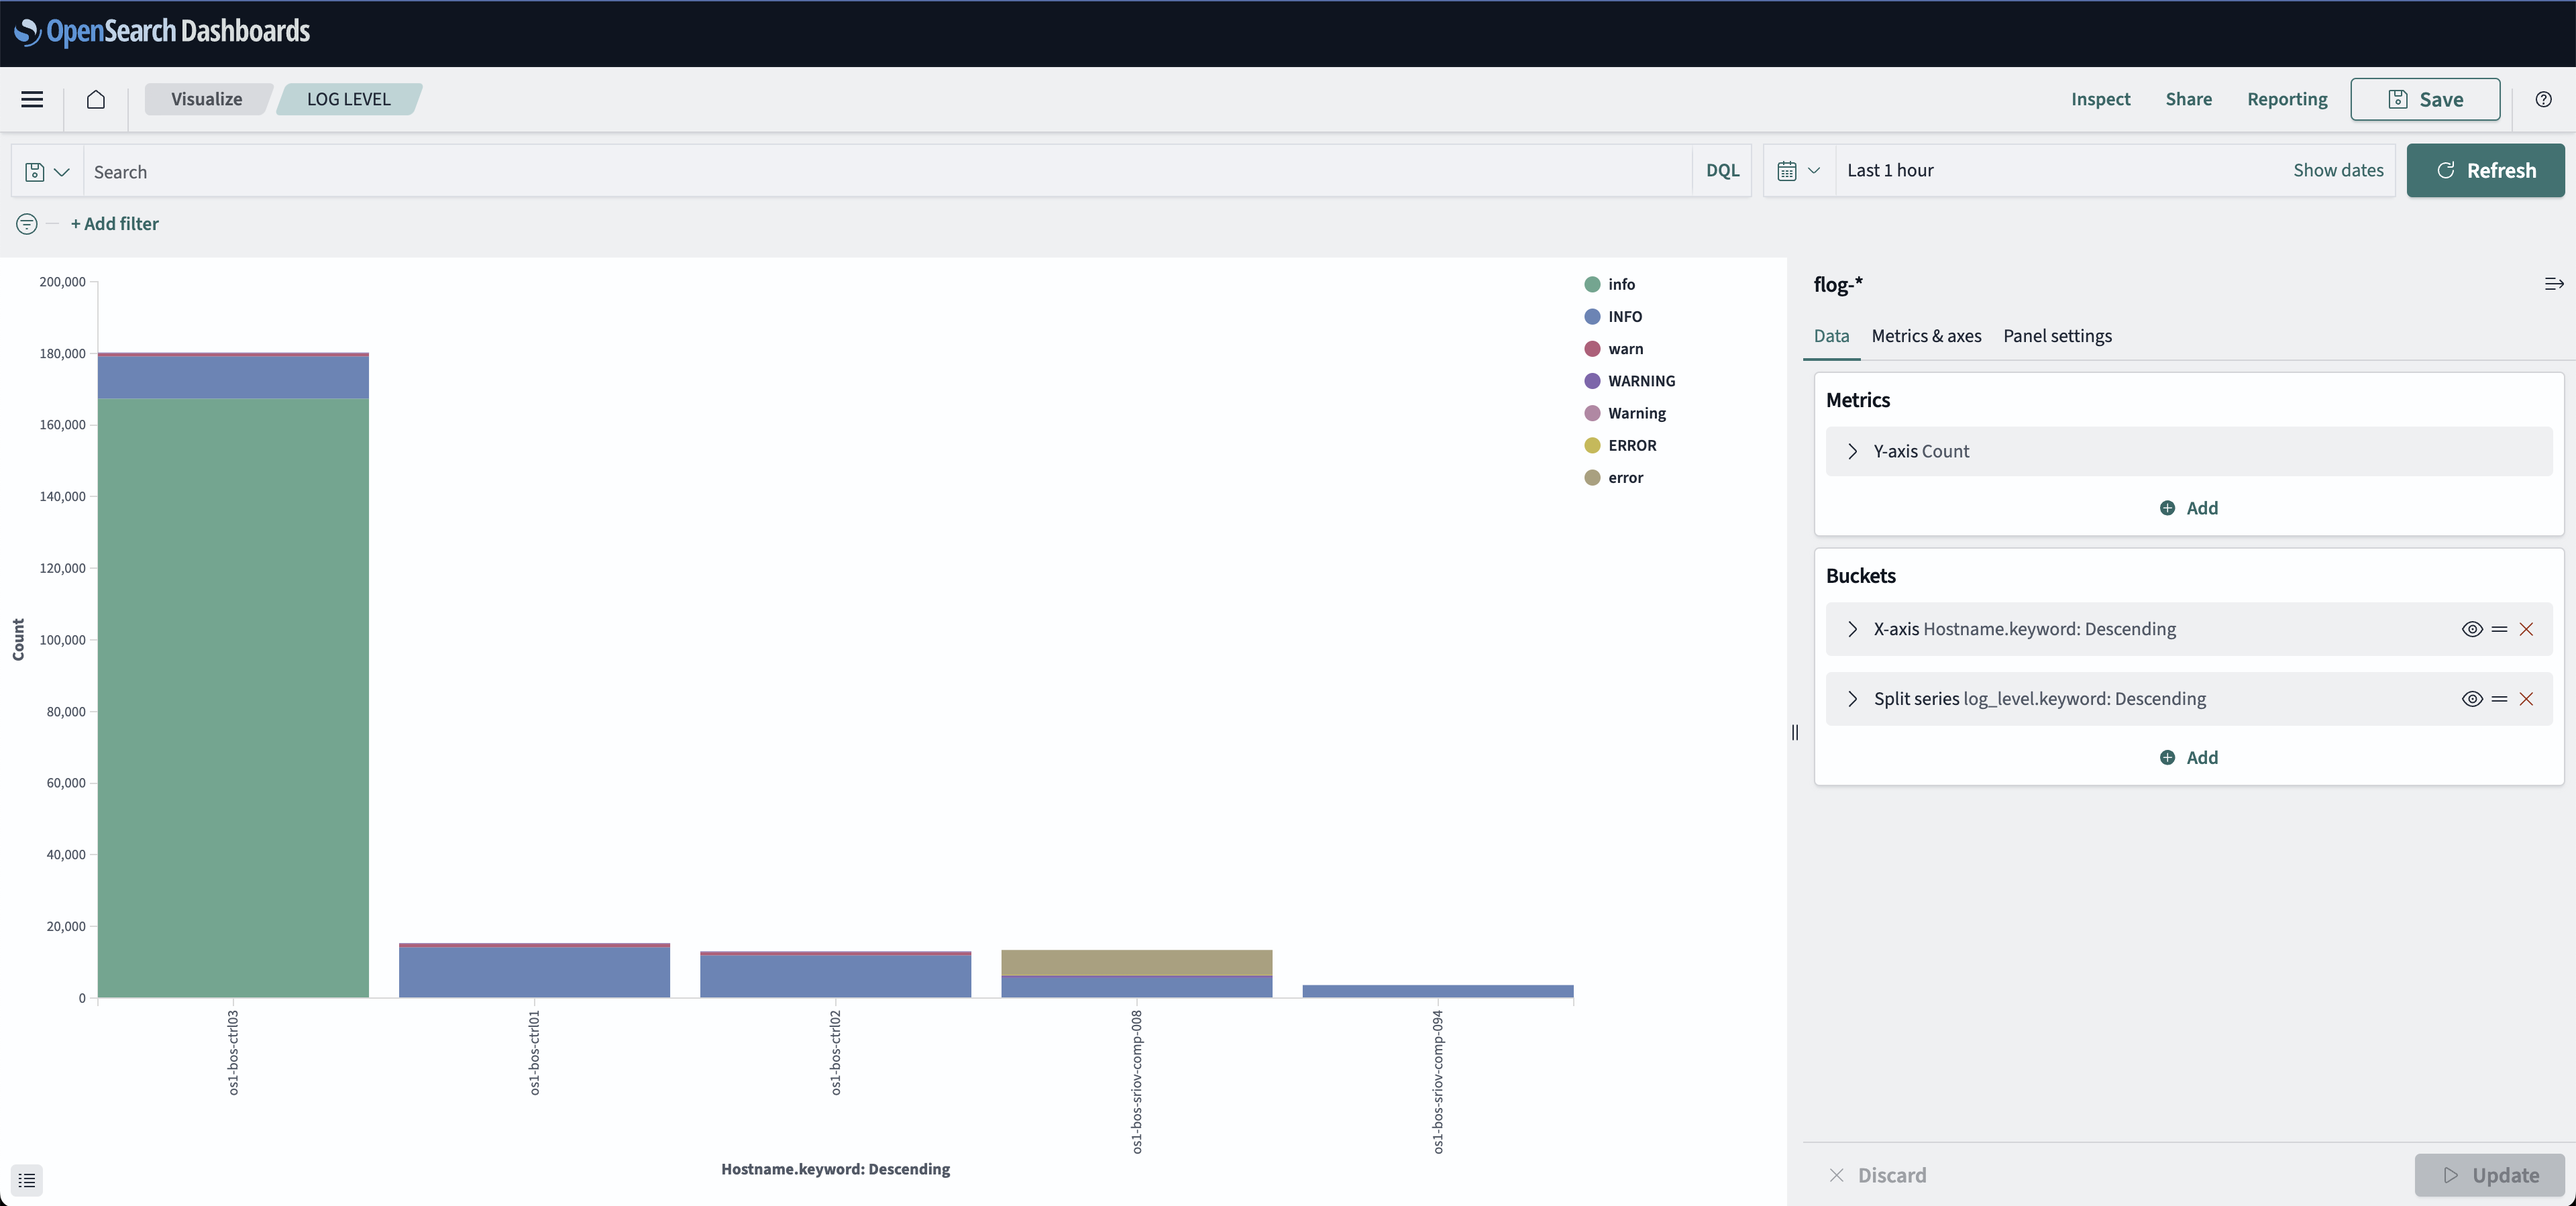Remove the Split series log_level bucket
Screen dimensions: 2576x1206
pyautogui.click(x=2527, y=699)
